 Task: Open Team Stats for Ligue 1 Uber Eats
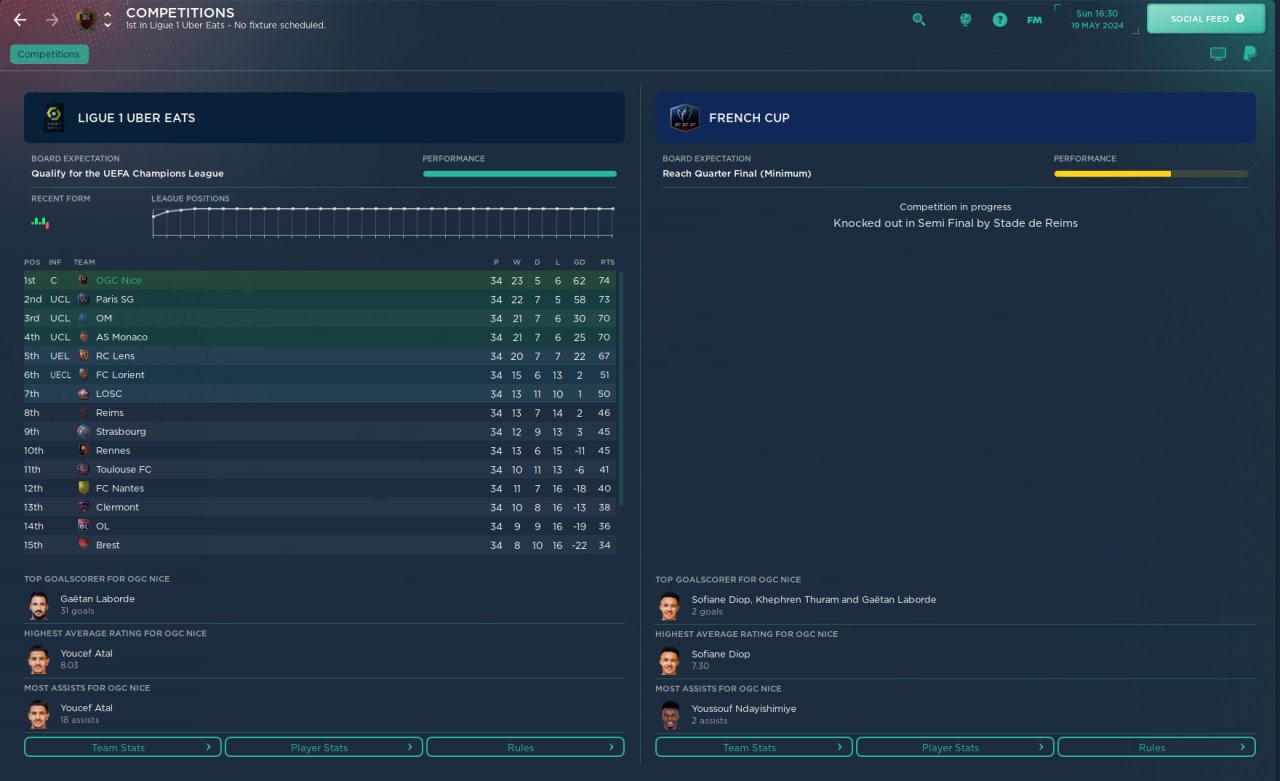tap(123, 747)
